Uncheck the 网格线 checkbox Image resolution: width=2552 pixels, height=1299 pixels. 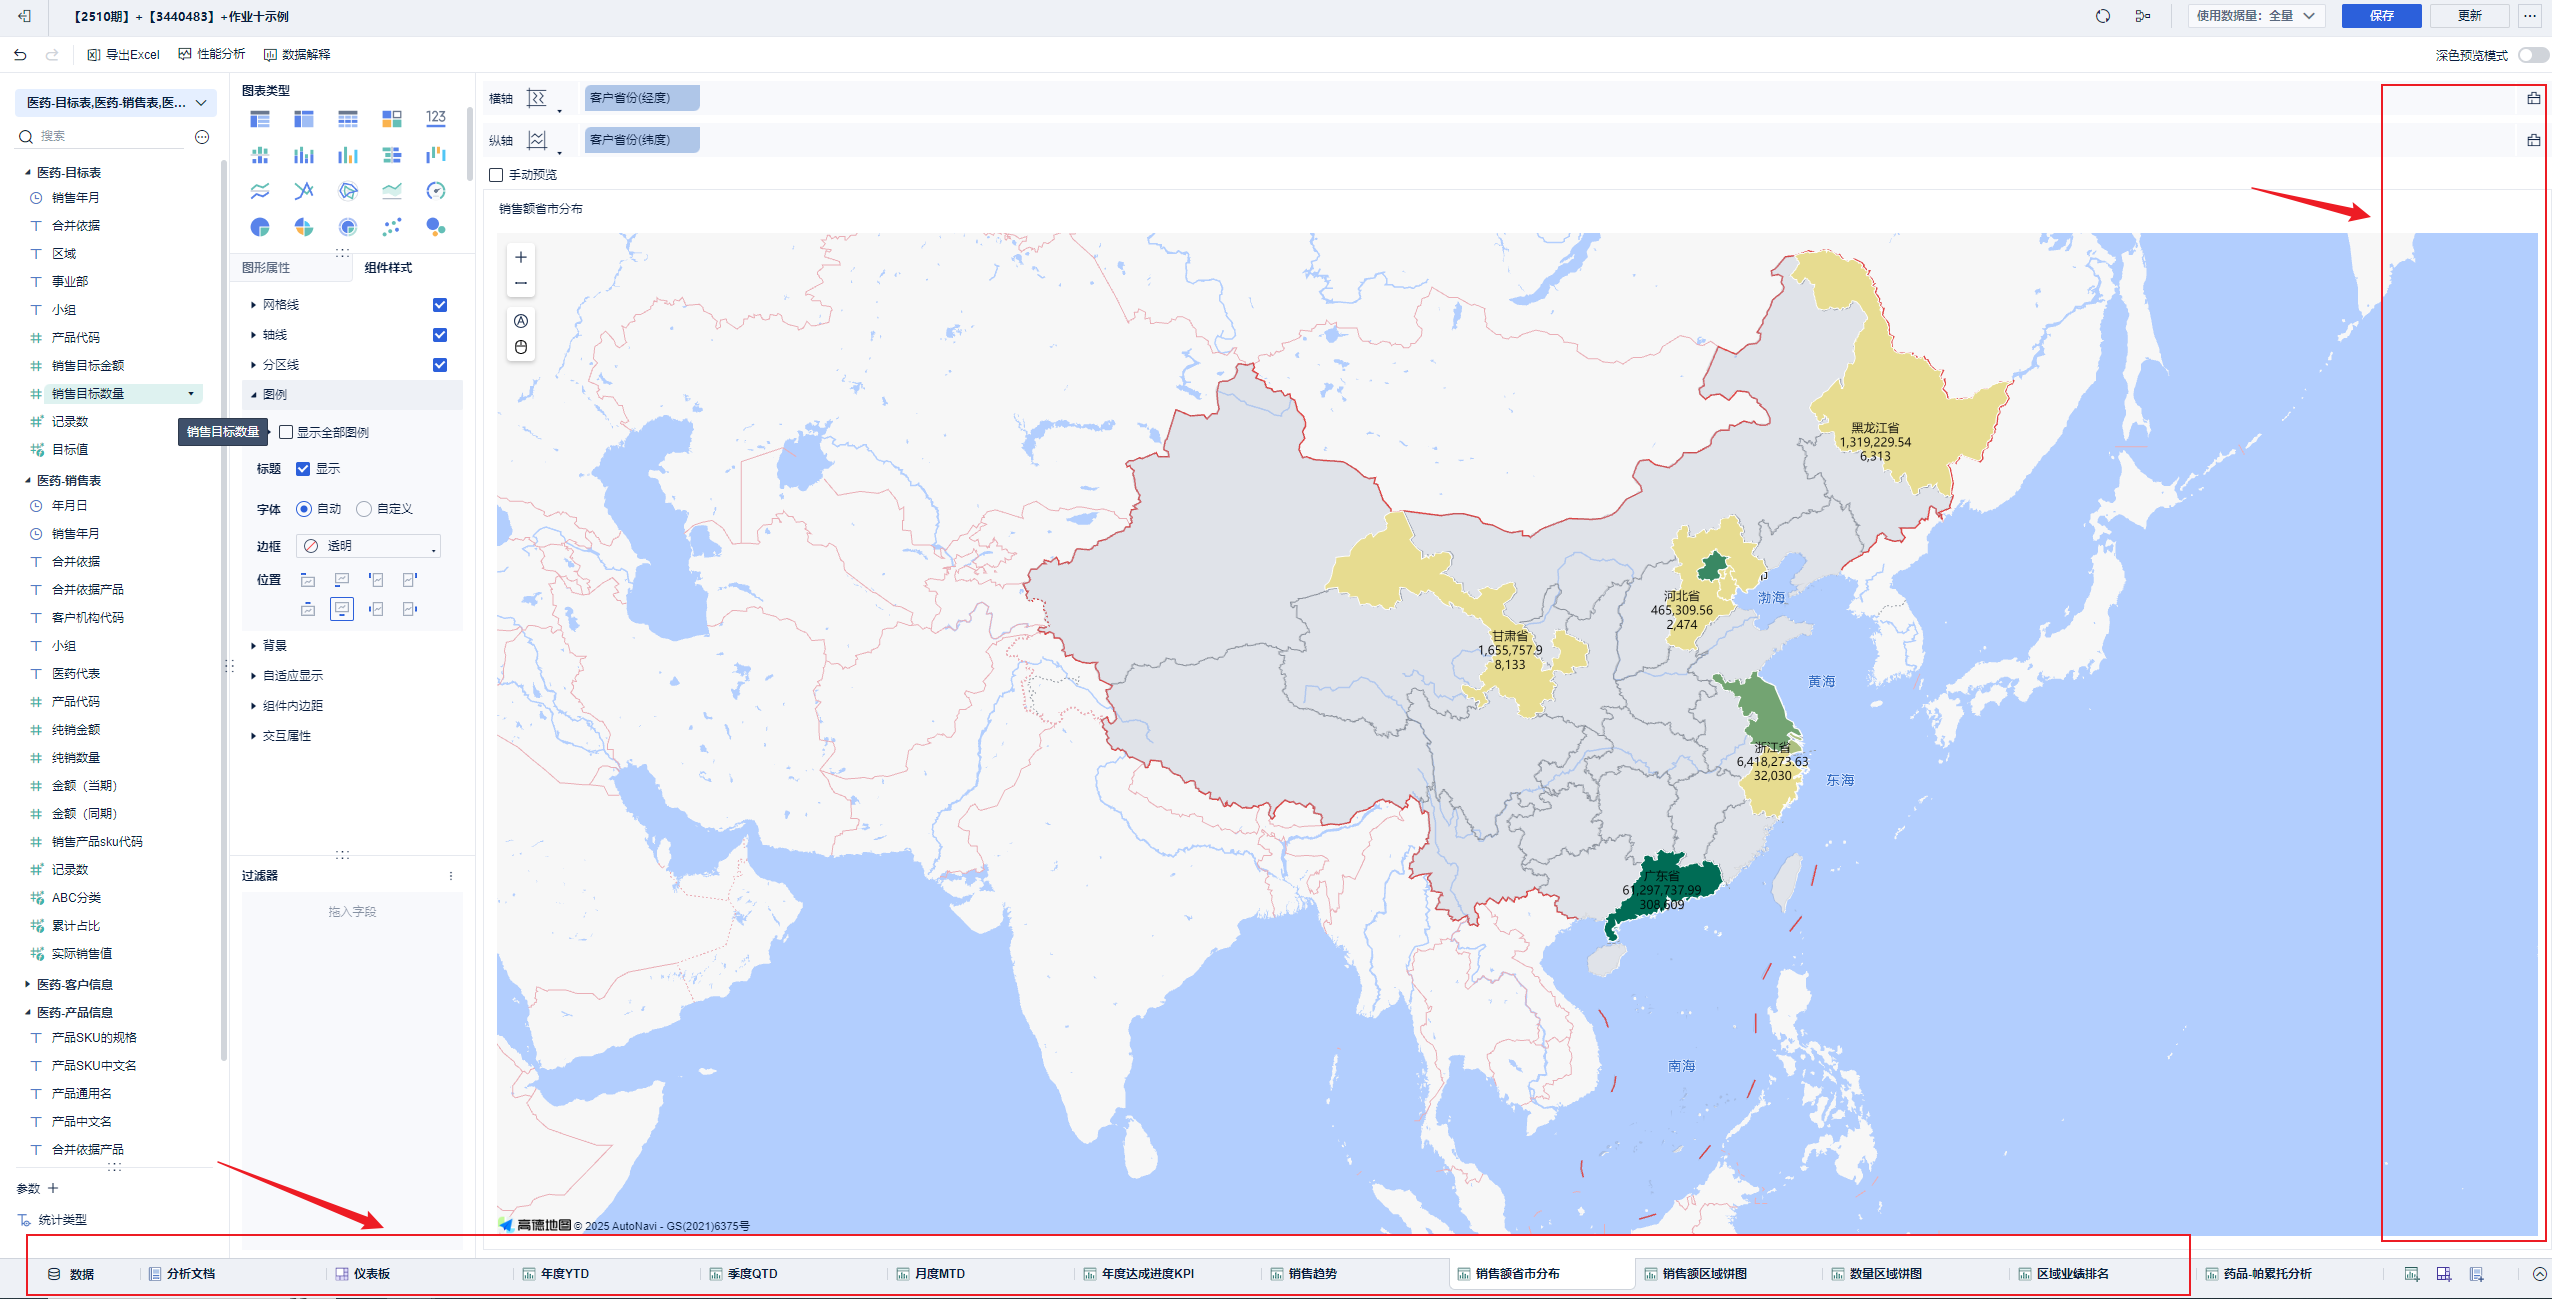pos(440,305)
